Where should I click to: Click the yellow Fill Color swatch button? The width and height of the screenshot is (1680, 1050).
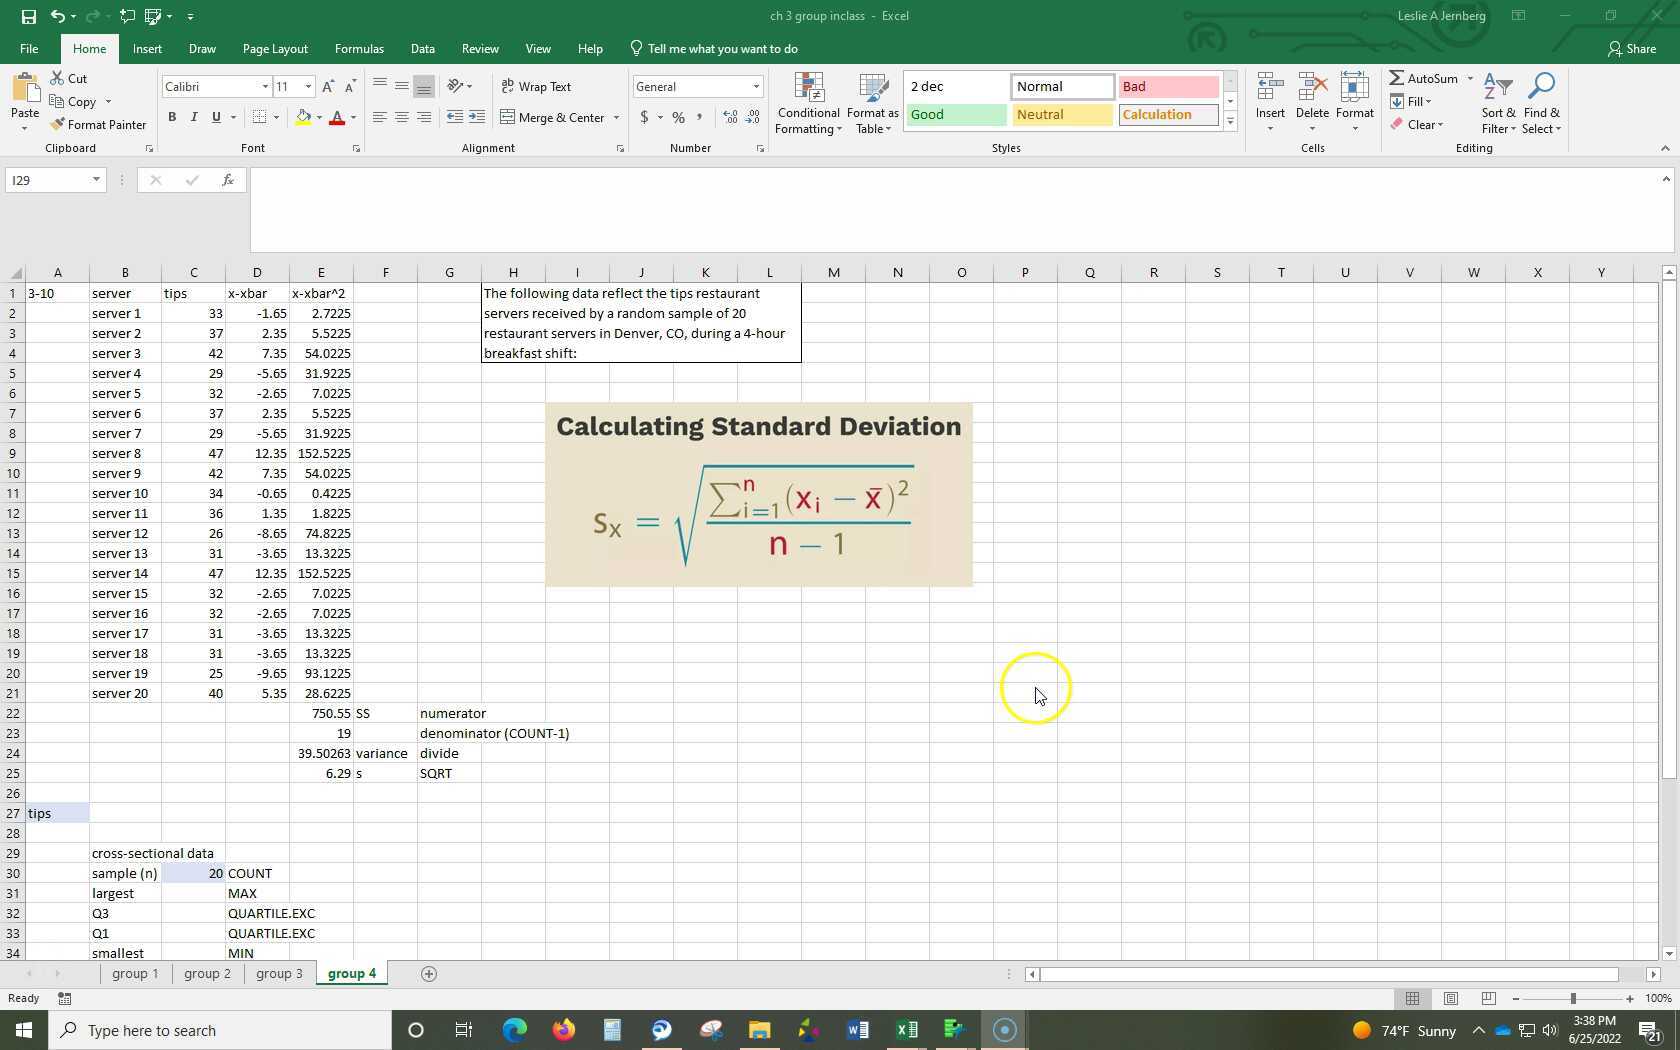coord(303,118)
